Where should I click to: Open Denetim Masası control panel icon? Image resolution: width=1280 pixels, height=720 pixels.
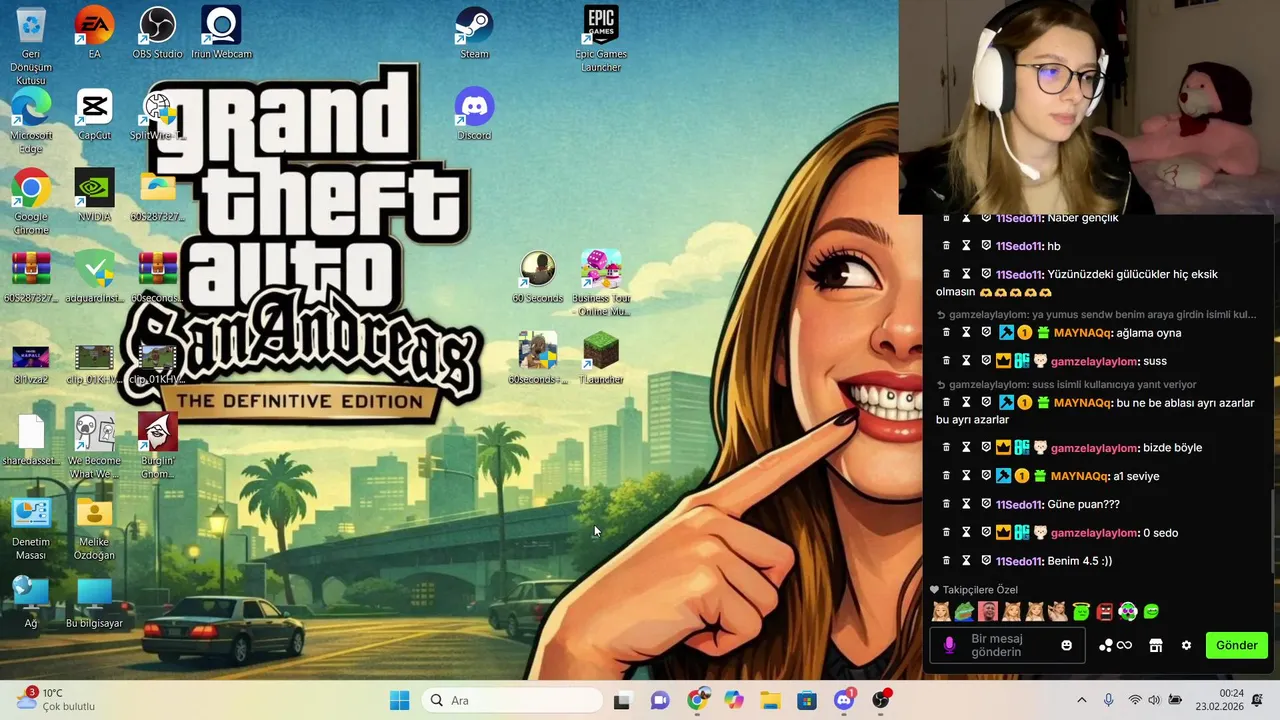(31, 526)
